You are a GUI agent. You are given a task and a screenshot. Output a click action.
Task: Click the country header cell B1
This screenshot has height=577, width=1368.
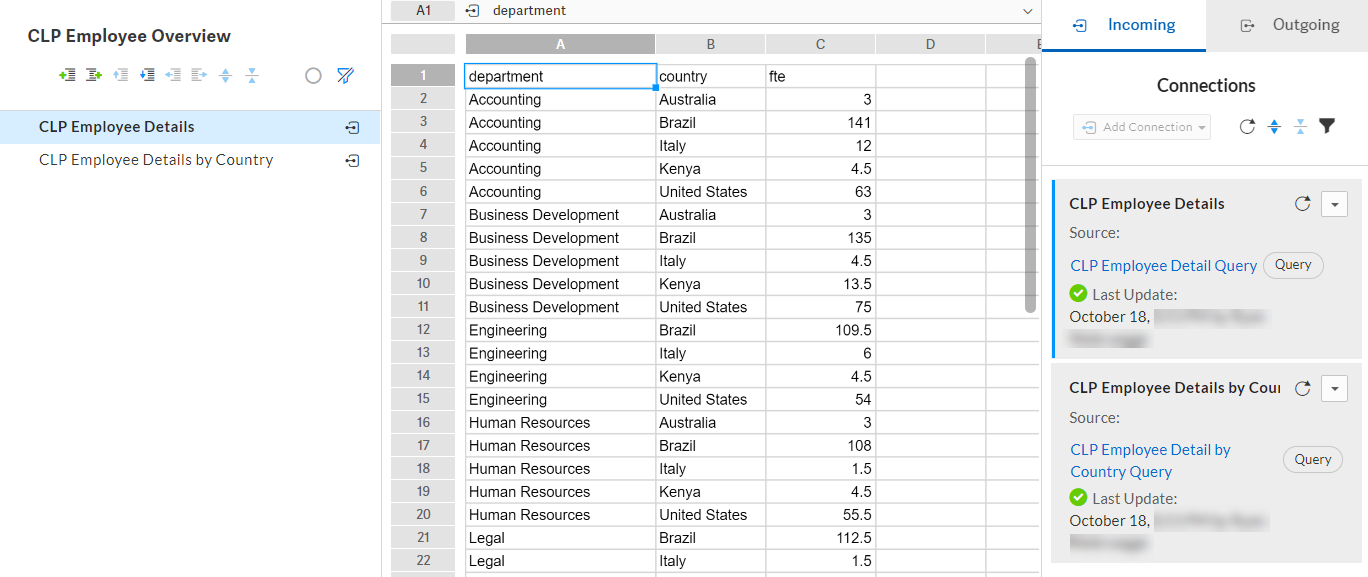coord(711,76)
